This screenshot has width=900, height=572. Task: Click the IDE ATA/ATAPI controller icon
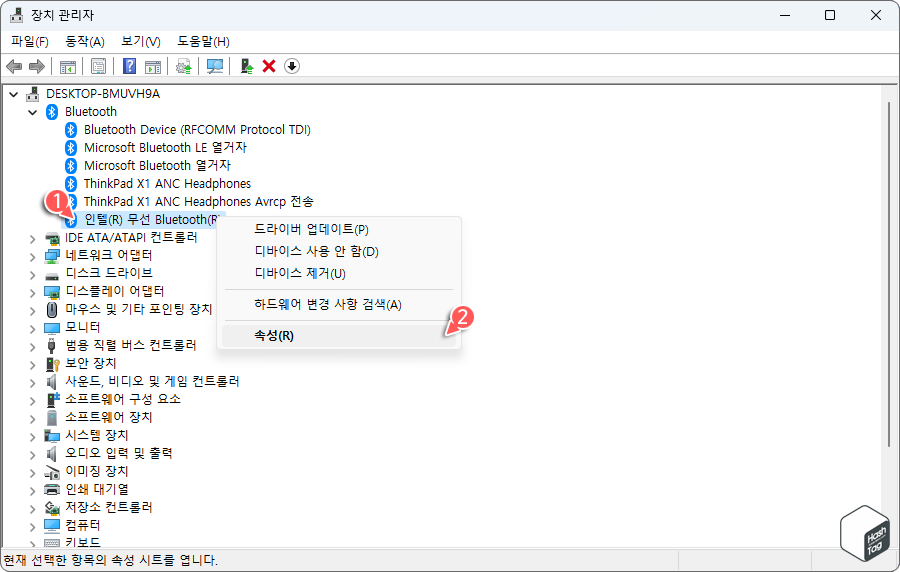(x=52, y=238)
